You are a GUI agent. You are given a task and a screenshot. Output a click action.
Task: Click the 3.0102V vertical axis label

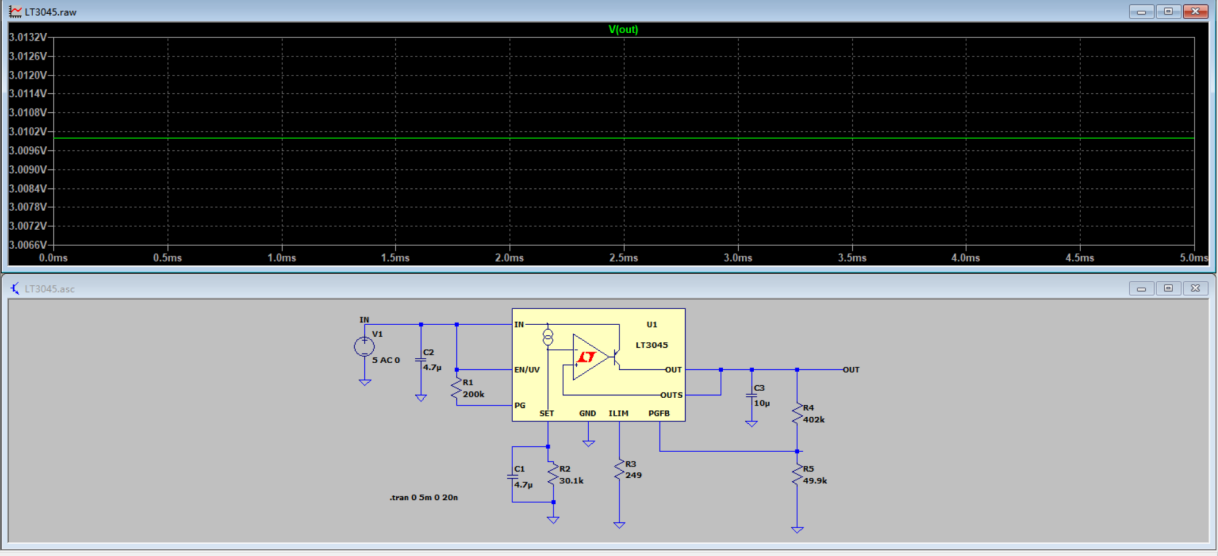pos(27,131)
